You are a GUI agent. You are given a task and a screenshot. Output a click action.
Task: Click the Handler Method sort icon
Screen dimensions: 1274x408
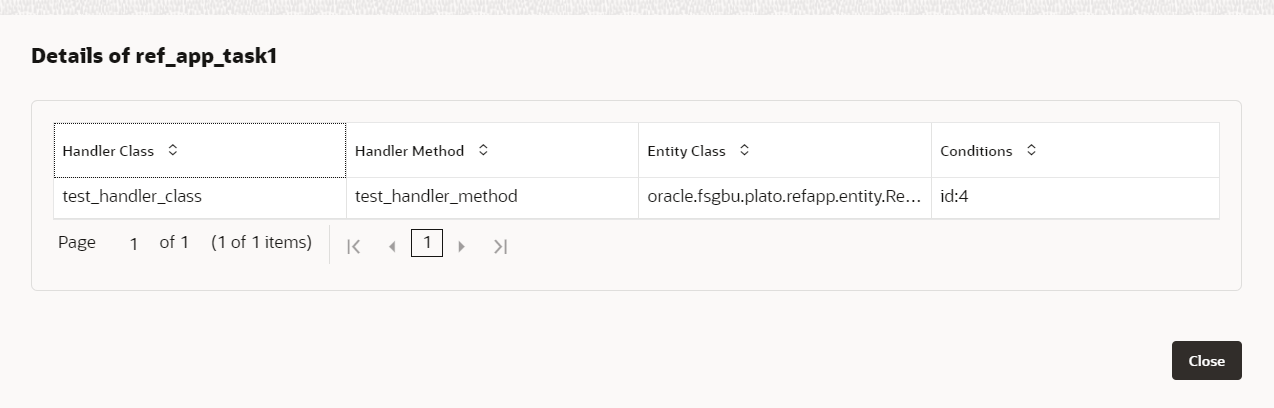pyautogui.click(x=483, y=150)
